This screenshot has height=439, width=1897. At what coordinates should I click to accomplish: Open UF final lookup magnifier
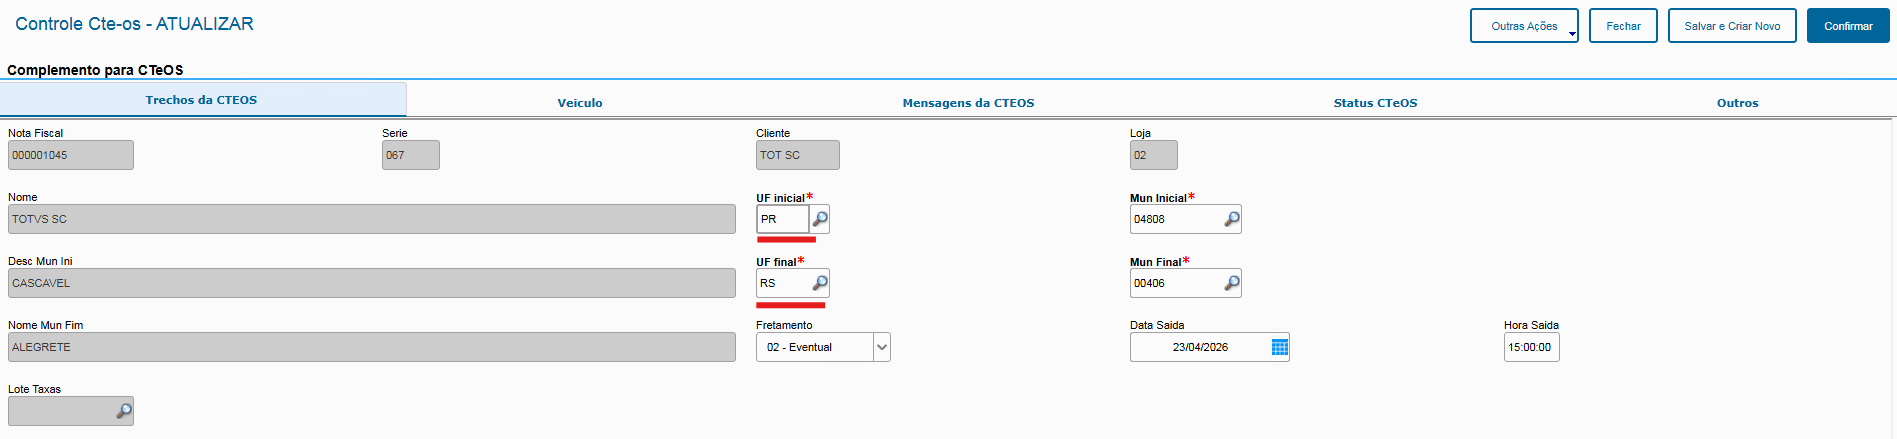point(819,283)
